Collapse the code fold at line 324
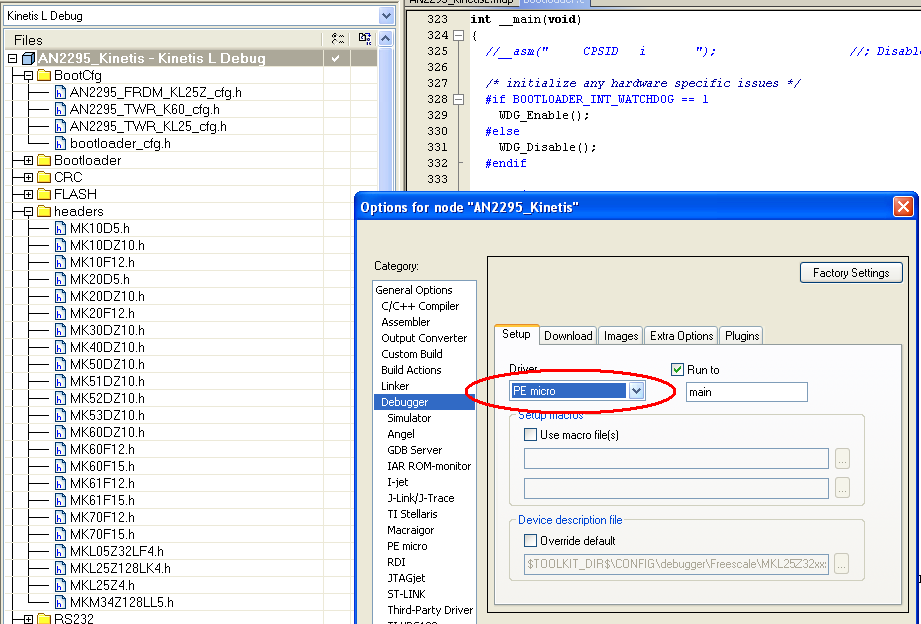 tap(459, 35)
